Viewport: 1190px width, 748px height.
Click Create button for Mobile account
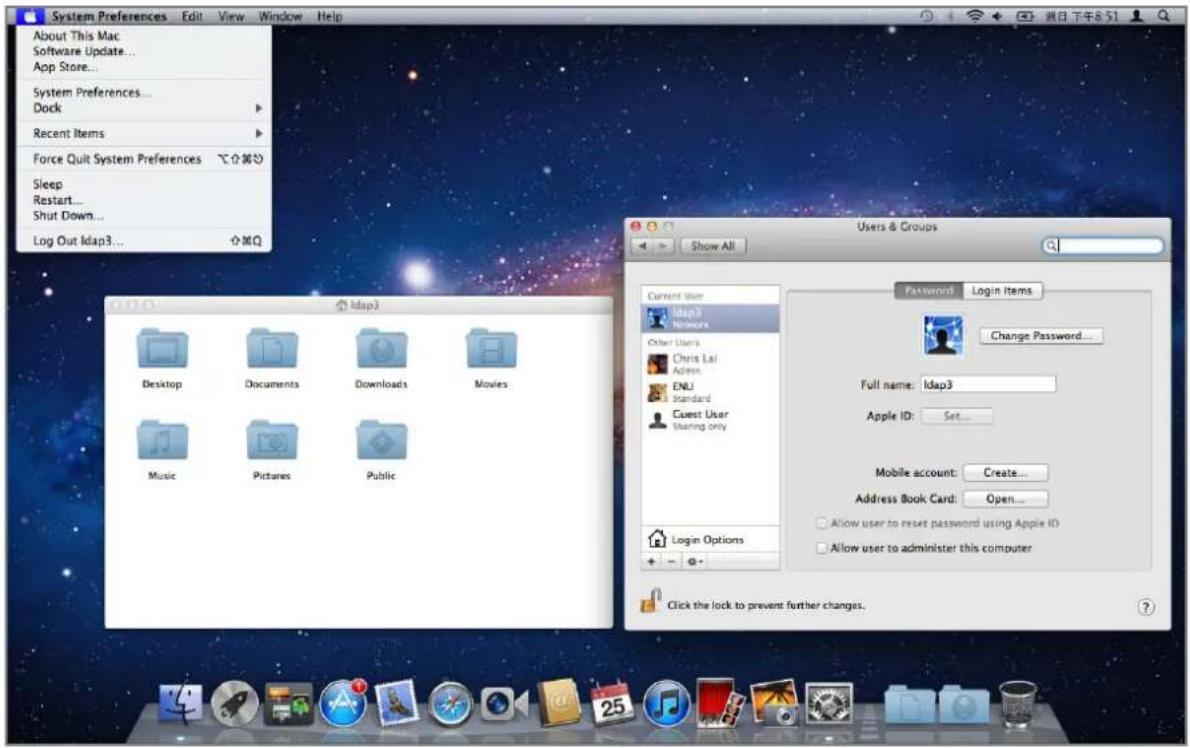1005,473
